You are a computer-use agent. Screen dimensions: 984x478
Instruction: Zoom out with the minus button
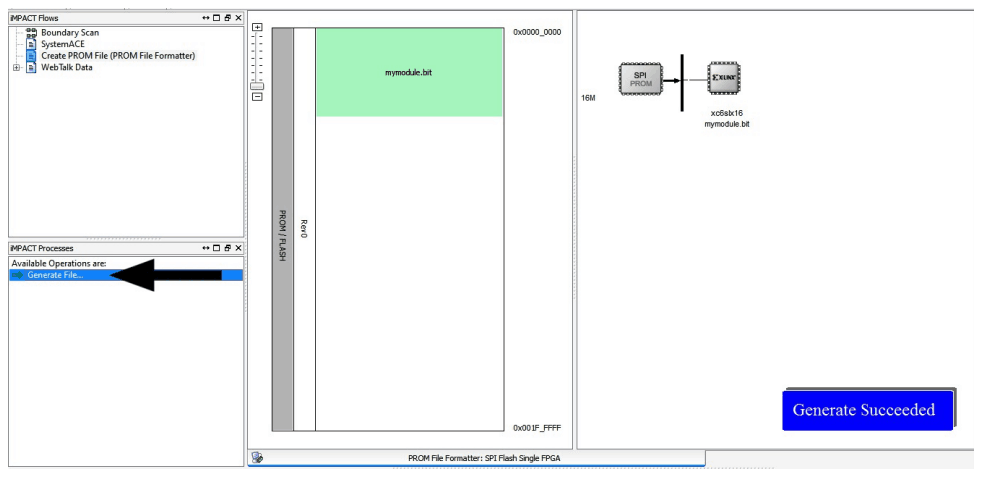pos(257,97)
